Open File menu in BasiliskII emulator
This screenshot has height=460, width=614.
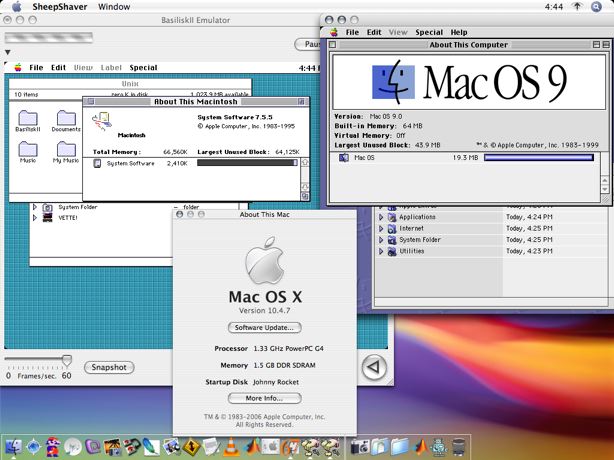(36, 68)
